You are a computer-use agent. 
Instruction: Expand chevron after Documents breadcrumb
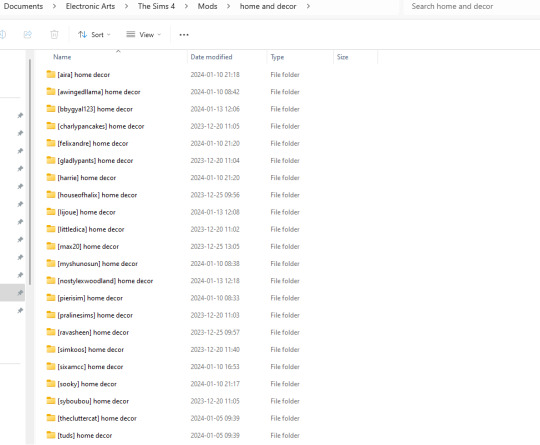click(x=54, y=6)
